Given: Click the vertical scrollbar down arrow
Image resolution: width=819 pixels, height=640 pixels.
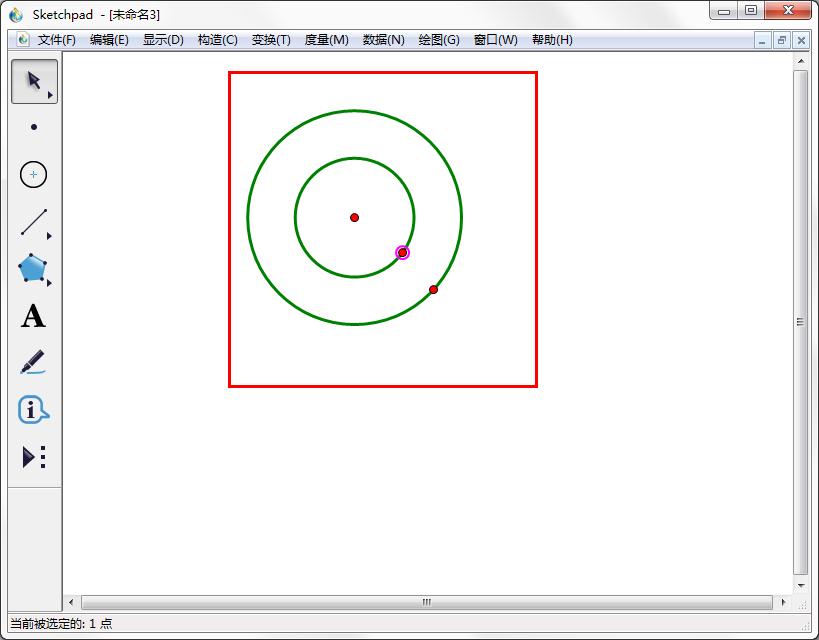Looking at the screenshot, I should 800,585.
